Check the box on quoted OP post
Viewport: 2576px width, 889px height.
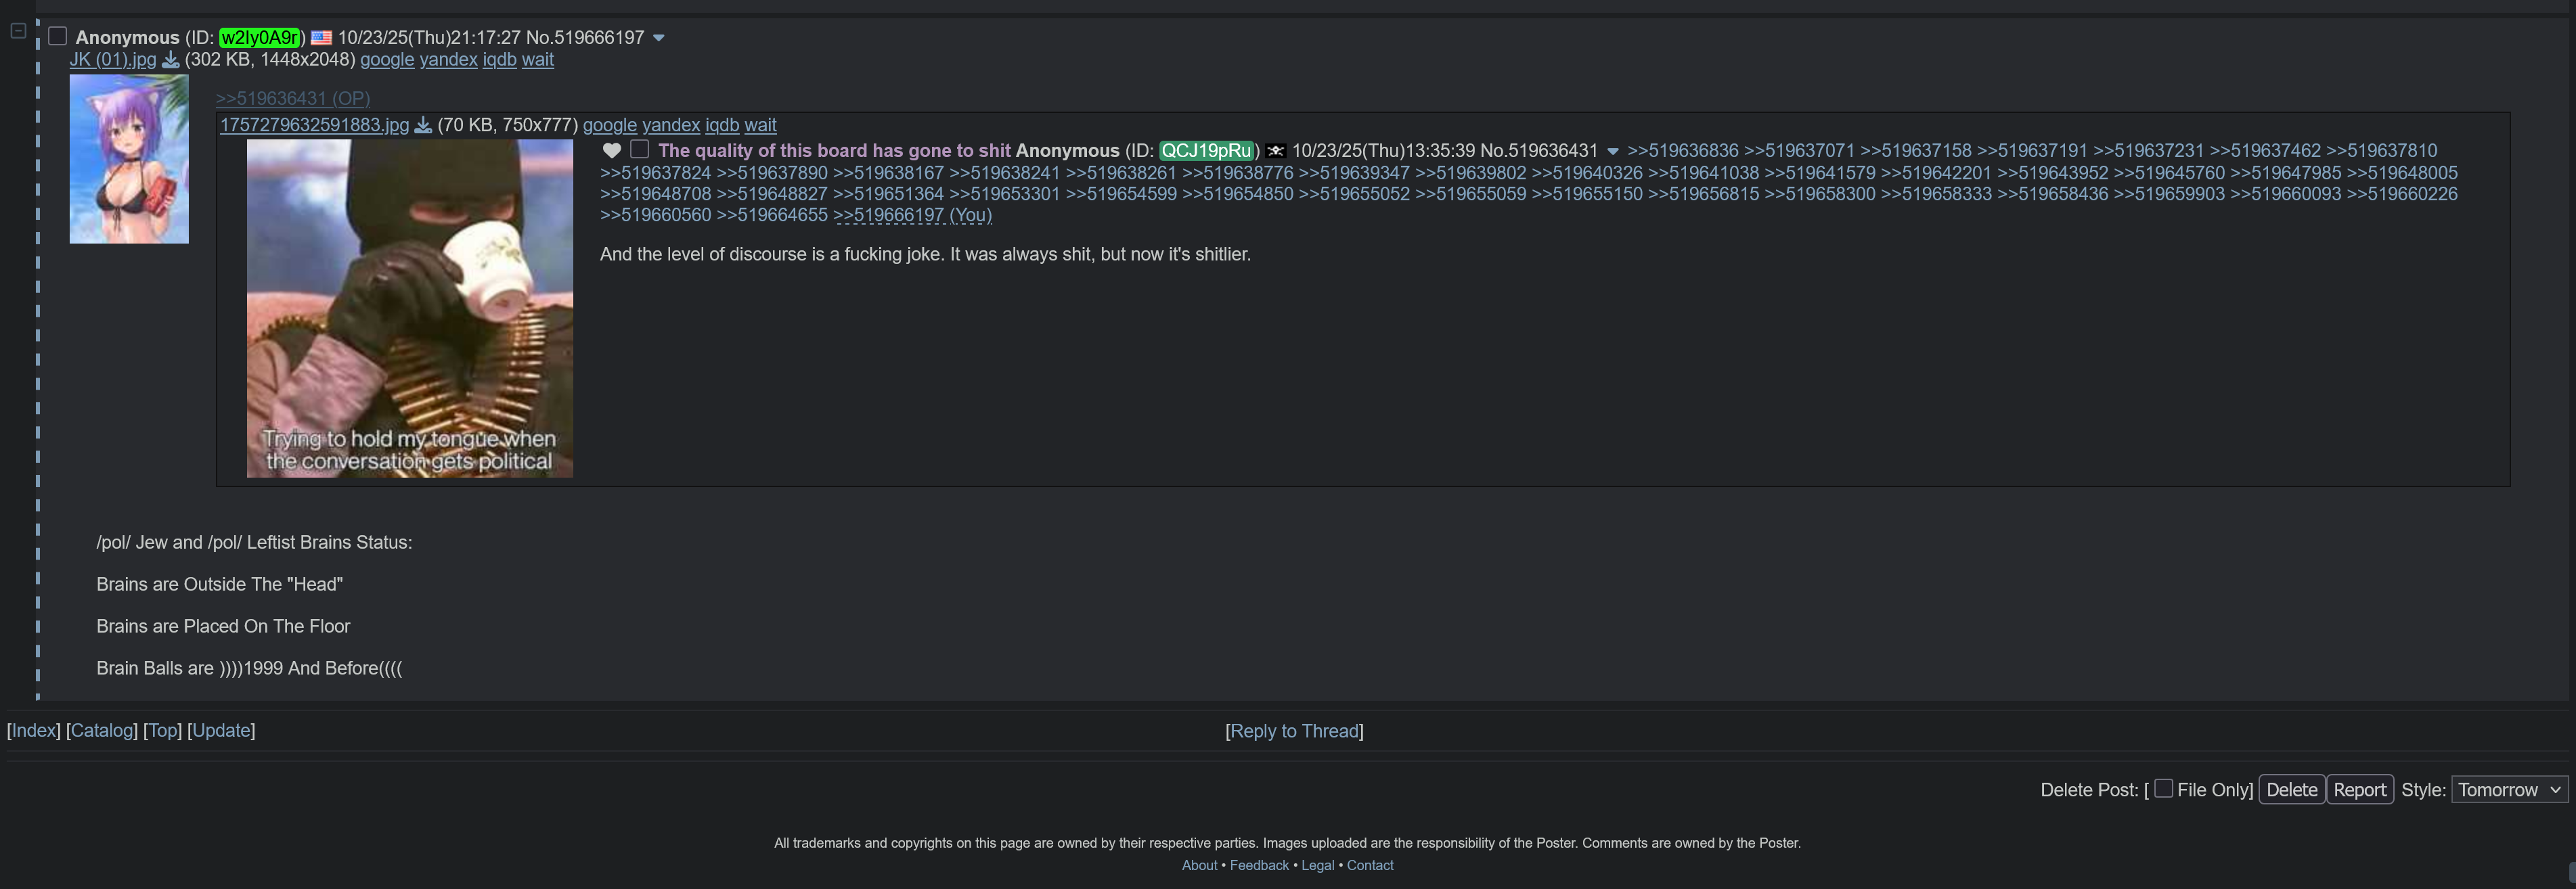click(x=640, y=150)
